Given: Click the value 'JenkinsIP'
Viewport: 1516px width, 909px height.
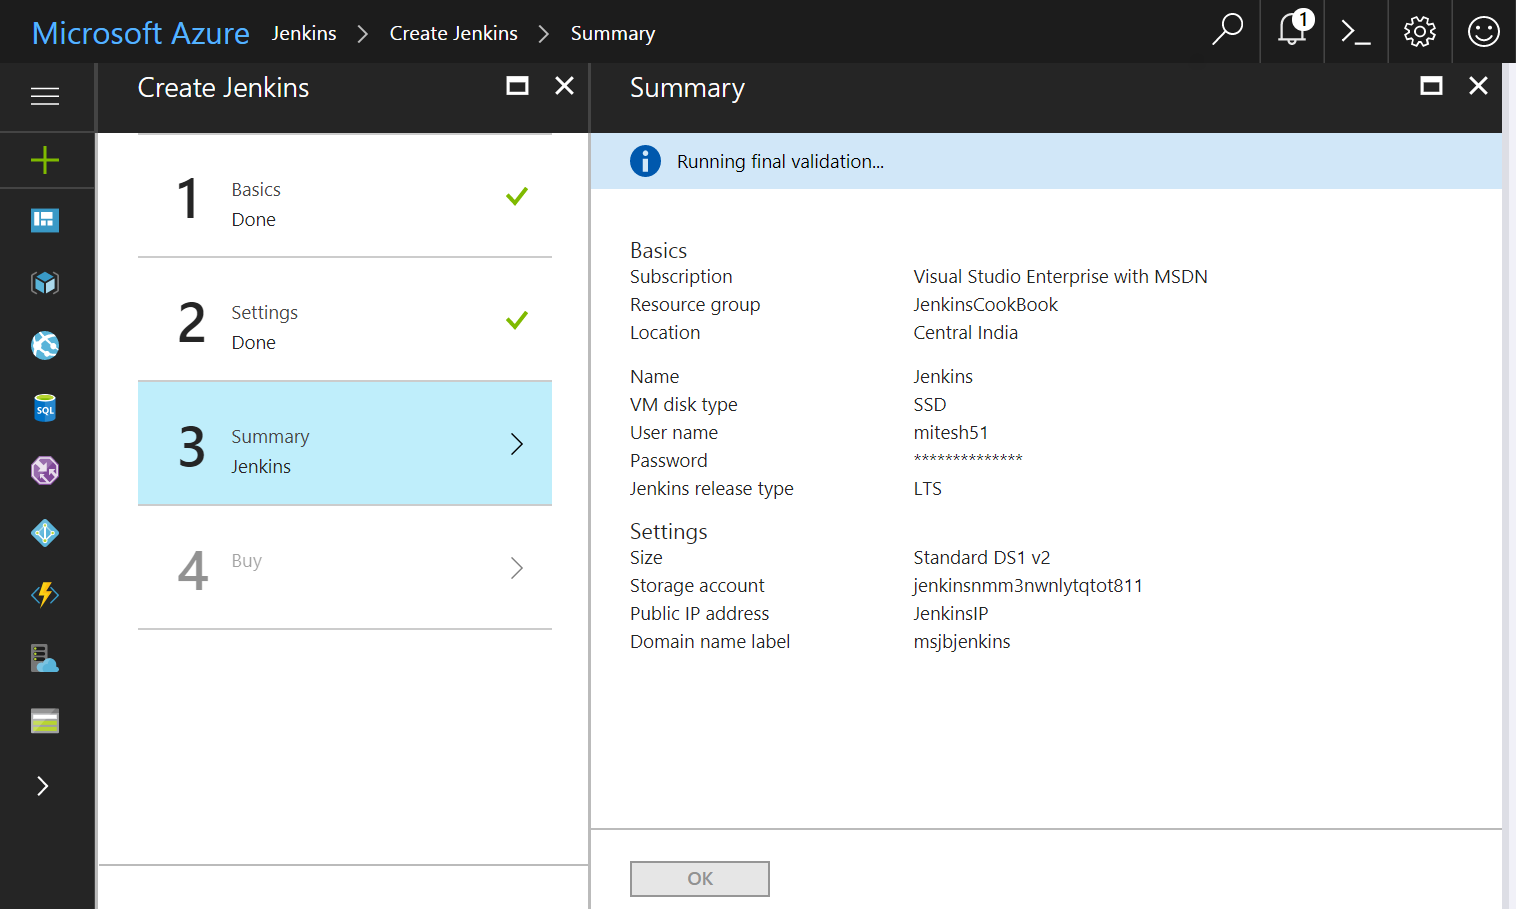Looking at the screenshot, I should [x=950, y=613].
